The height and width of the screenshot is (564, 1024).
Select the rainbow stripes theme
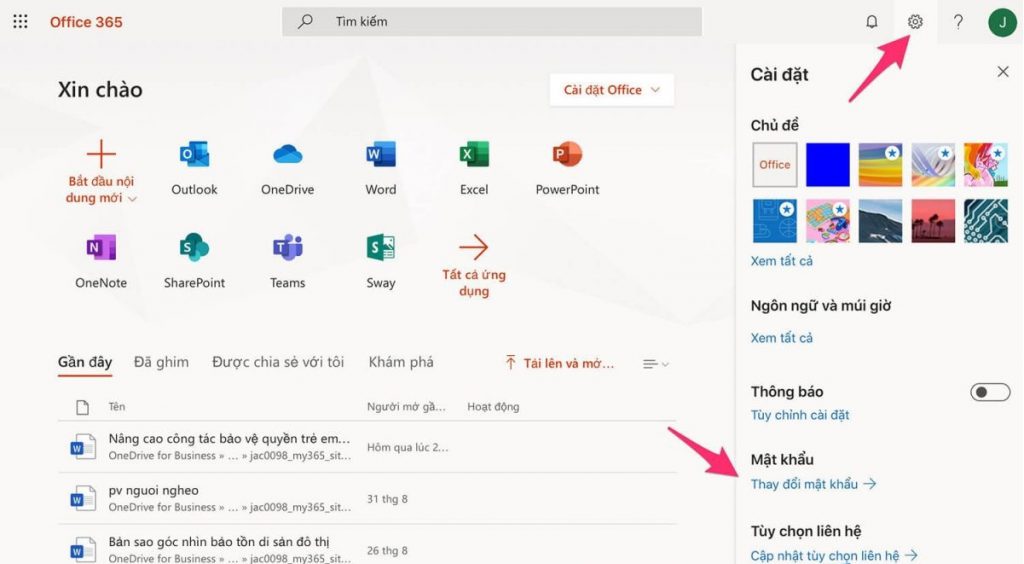point(880,164)
